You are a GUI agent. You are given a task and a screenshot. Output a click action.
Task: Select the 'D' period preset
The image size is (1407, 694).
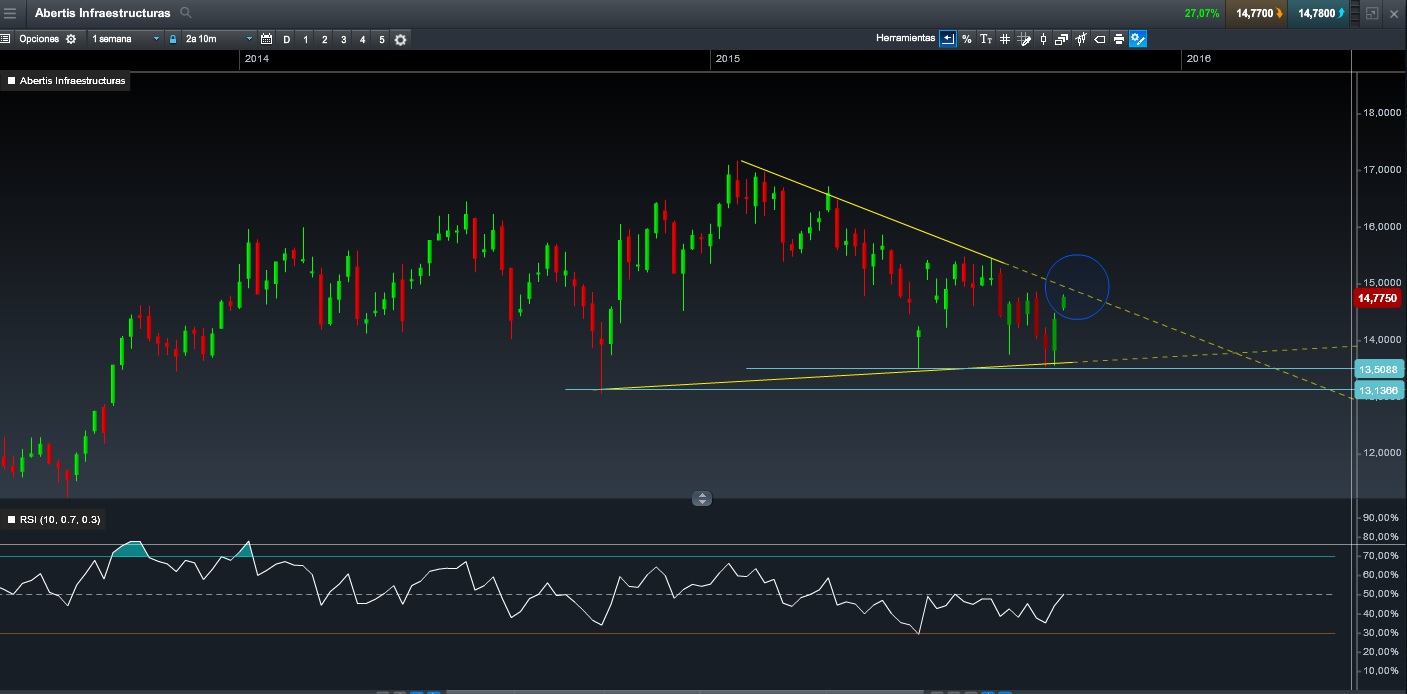(286, 39)
